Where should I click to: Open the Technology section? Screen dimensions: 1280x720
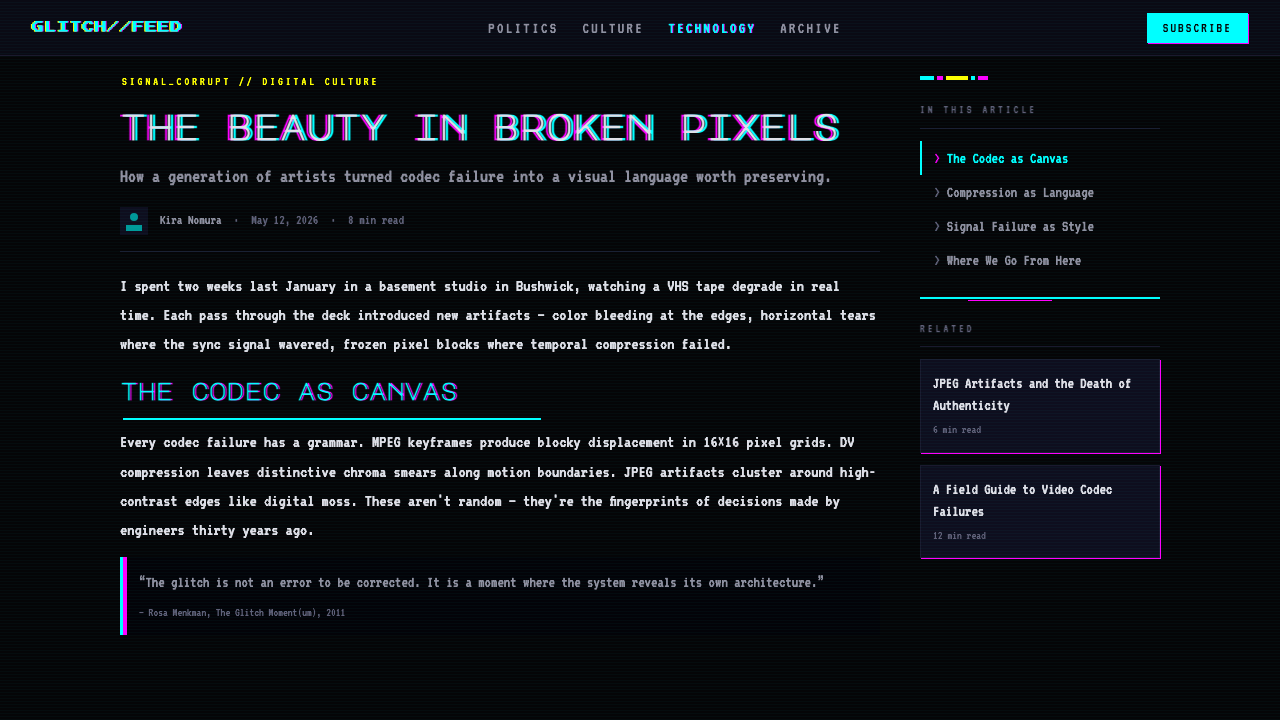pyautogui.click(x=712, y=29)
